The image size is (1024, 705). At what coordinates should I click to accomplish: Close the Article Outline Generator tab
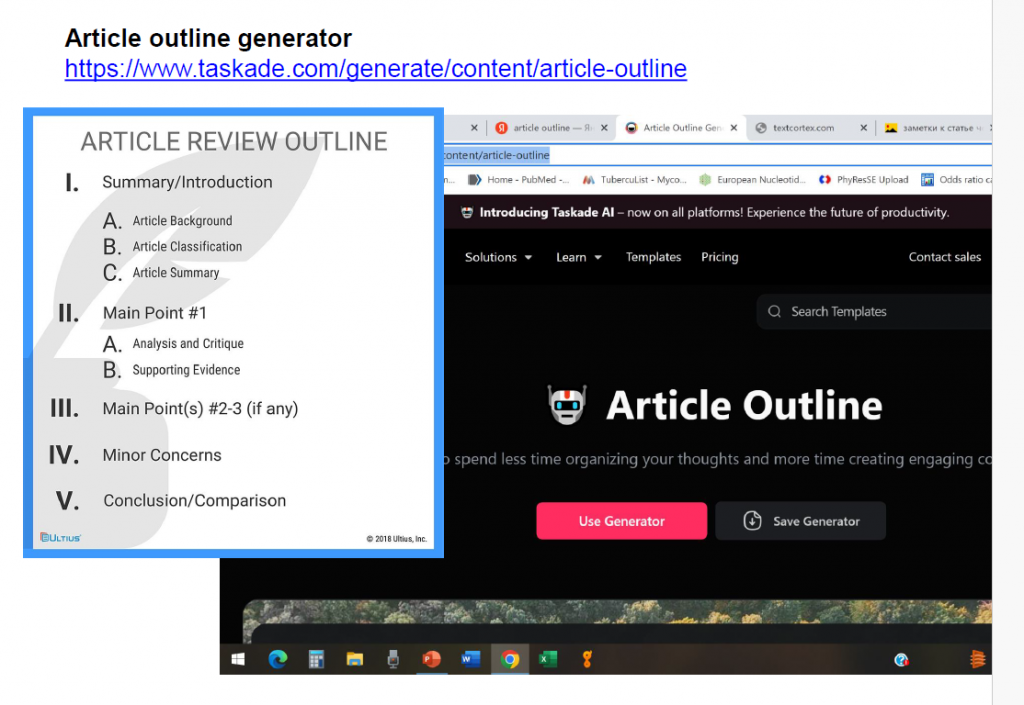(734, 128)
